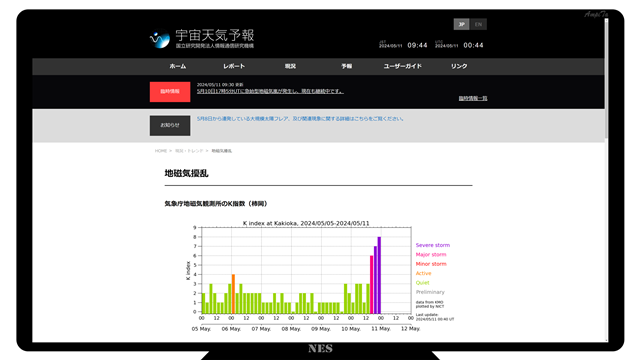This screenshot has height=360, width=640.
Task: Click the space weather forecast logo icon
Action: pyautogui.click(x=160, y=39)
